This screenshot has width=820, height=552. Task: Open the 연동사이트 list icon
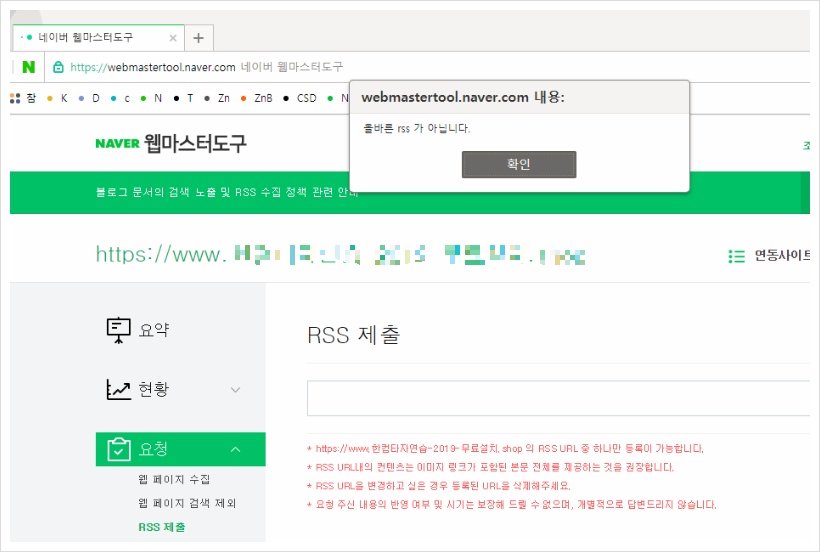pyautogui.click(x=736, y=256)
